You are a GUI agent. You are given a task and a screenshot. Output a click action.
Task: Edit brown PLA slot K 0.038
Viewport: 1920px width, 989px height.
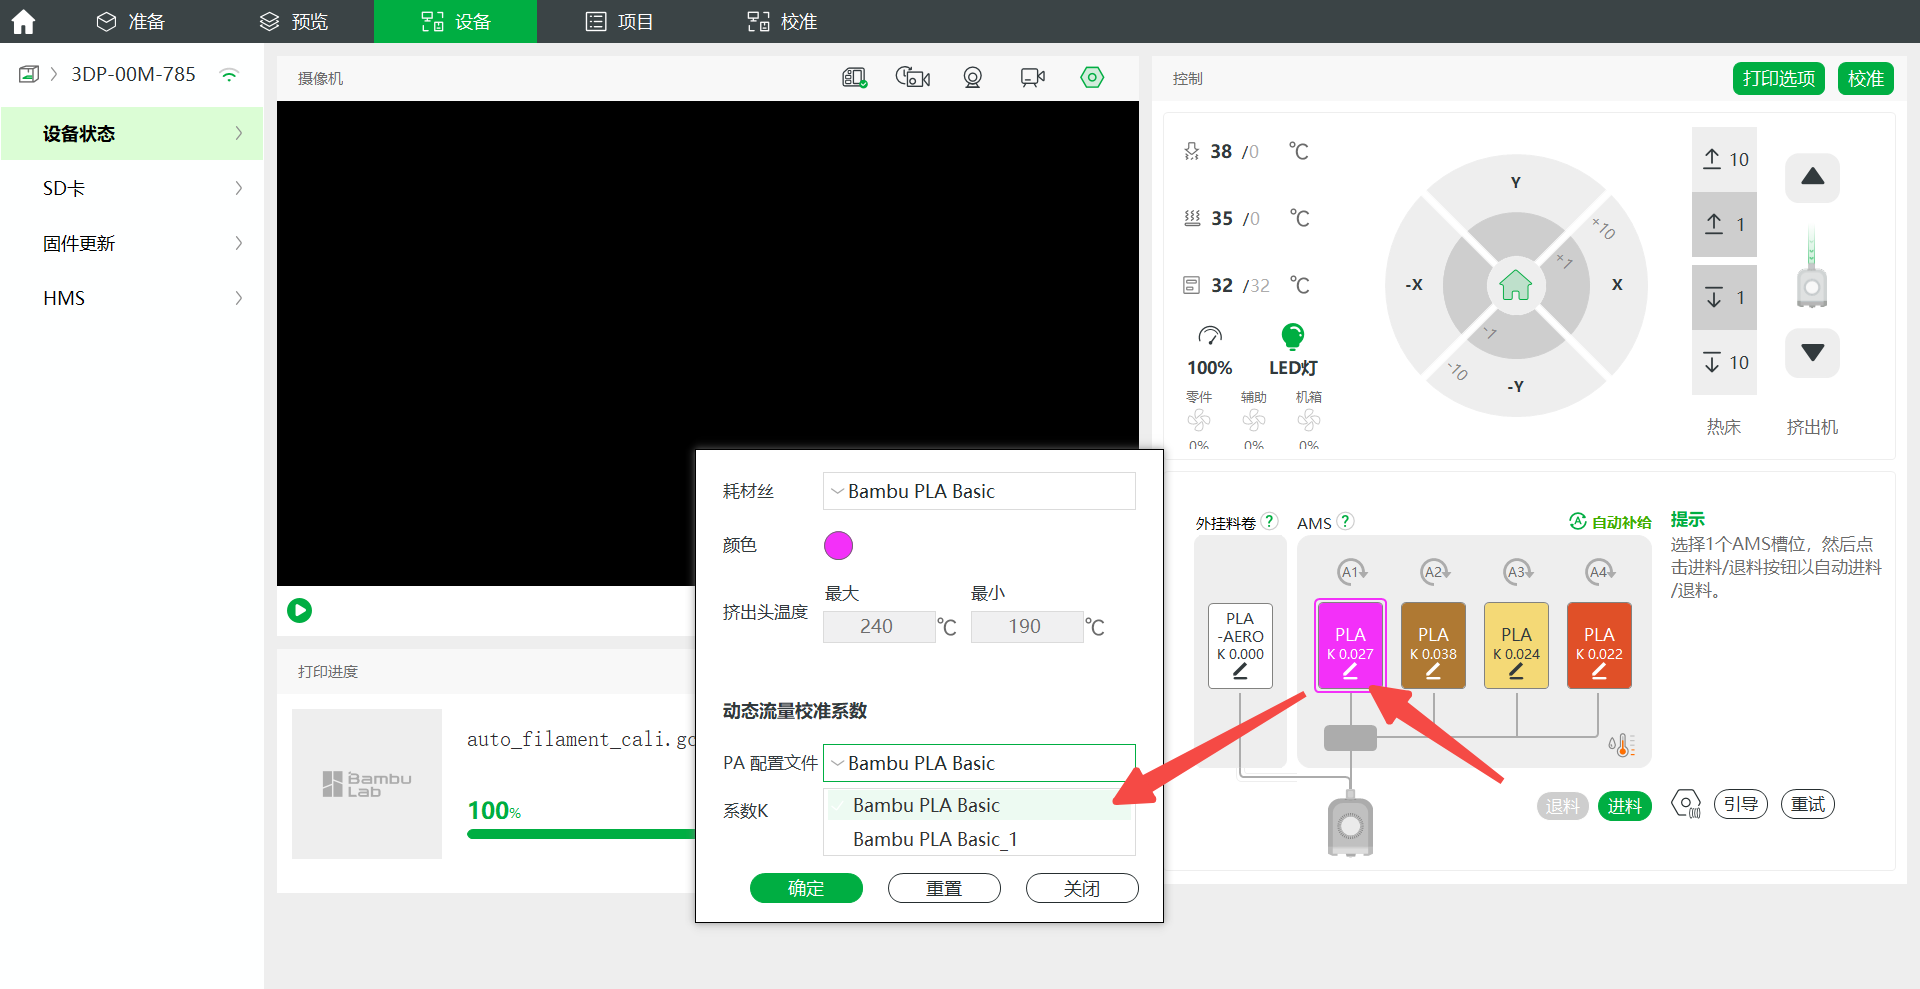[1433, 672]
